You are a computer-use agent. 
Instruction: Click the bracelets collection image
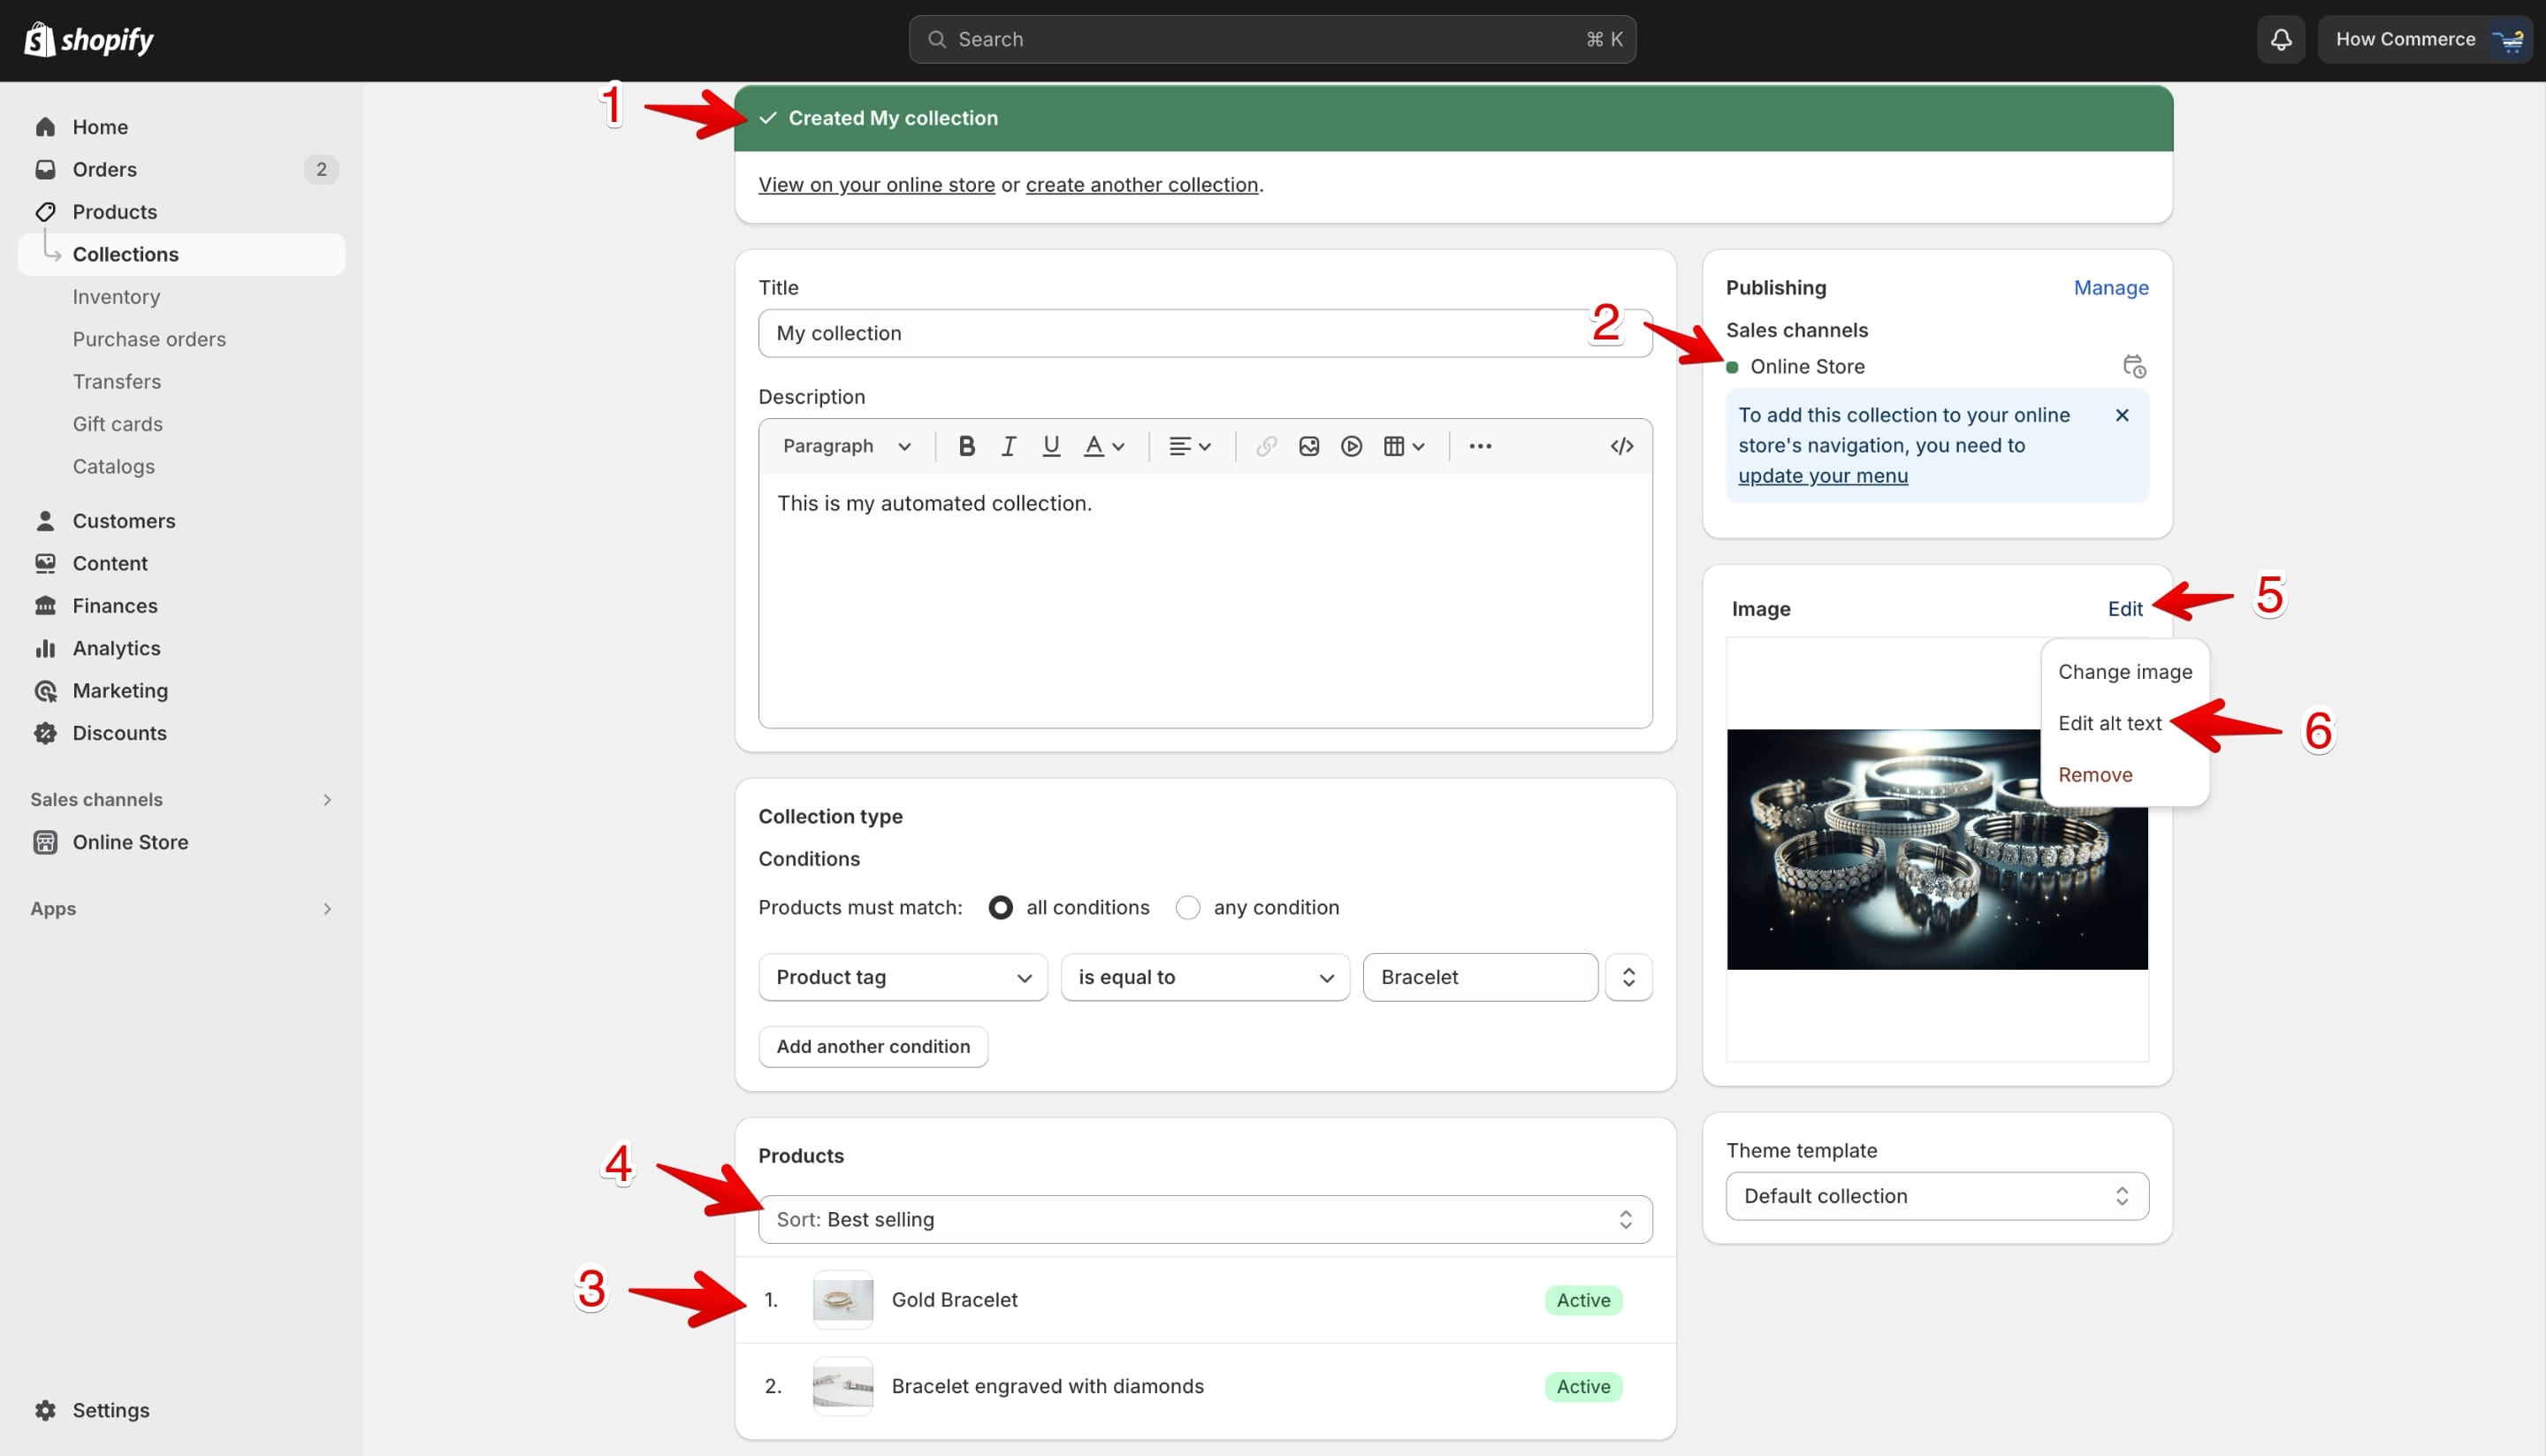pyautogui.click(x=1936, y=849)
